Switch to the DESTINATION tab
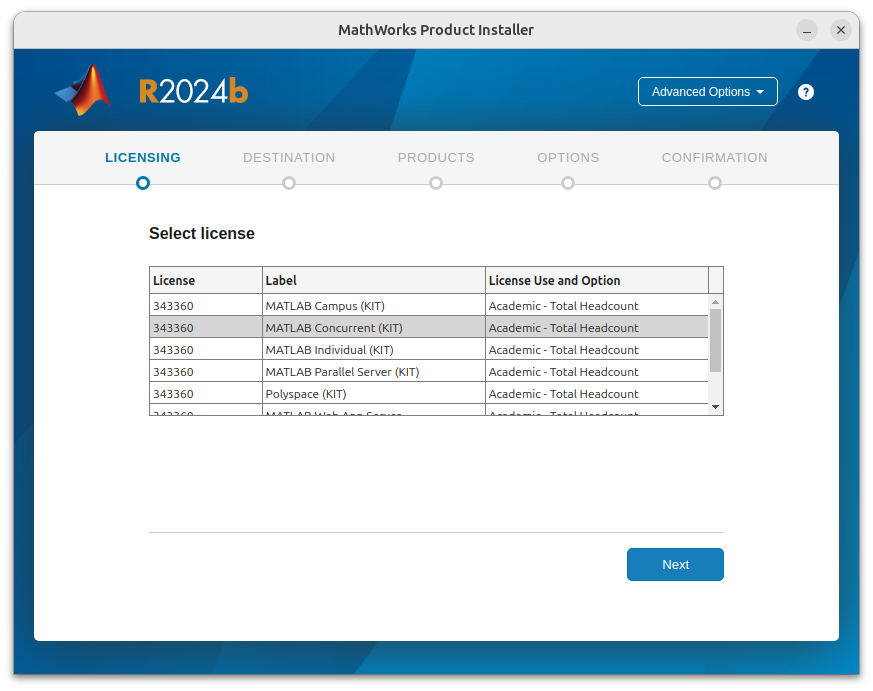 pyautogui.click(x=289, y=157)
